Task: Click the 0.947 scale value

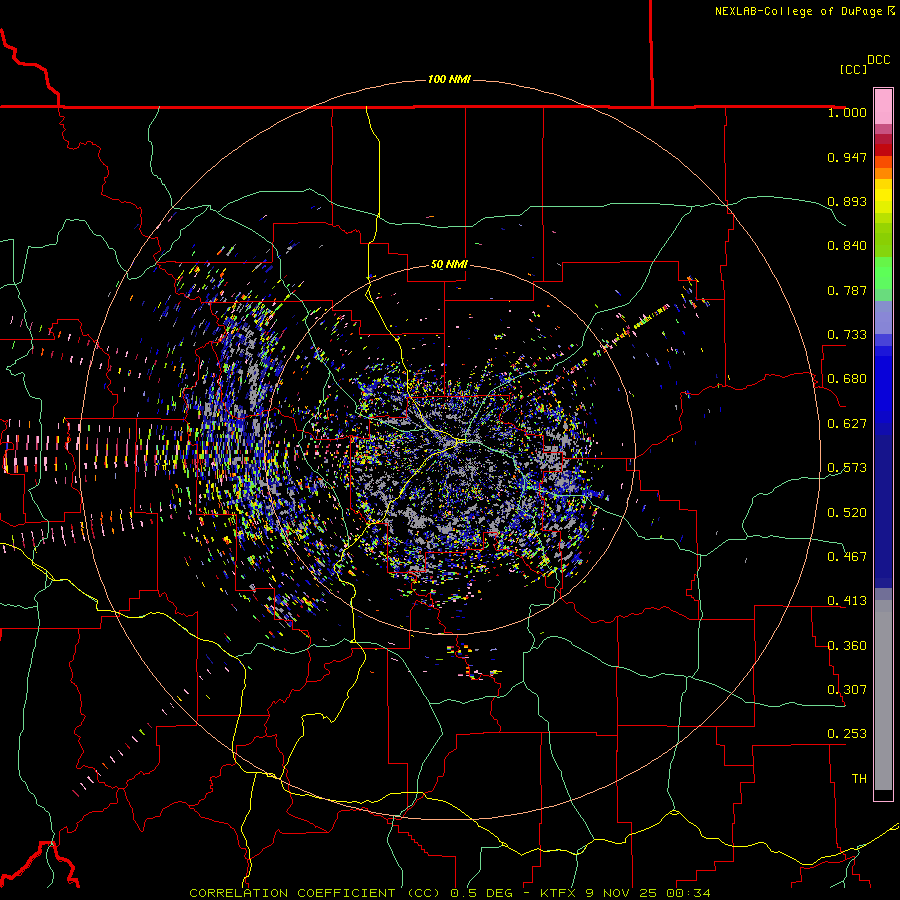Action: pos(847,157)
